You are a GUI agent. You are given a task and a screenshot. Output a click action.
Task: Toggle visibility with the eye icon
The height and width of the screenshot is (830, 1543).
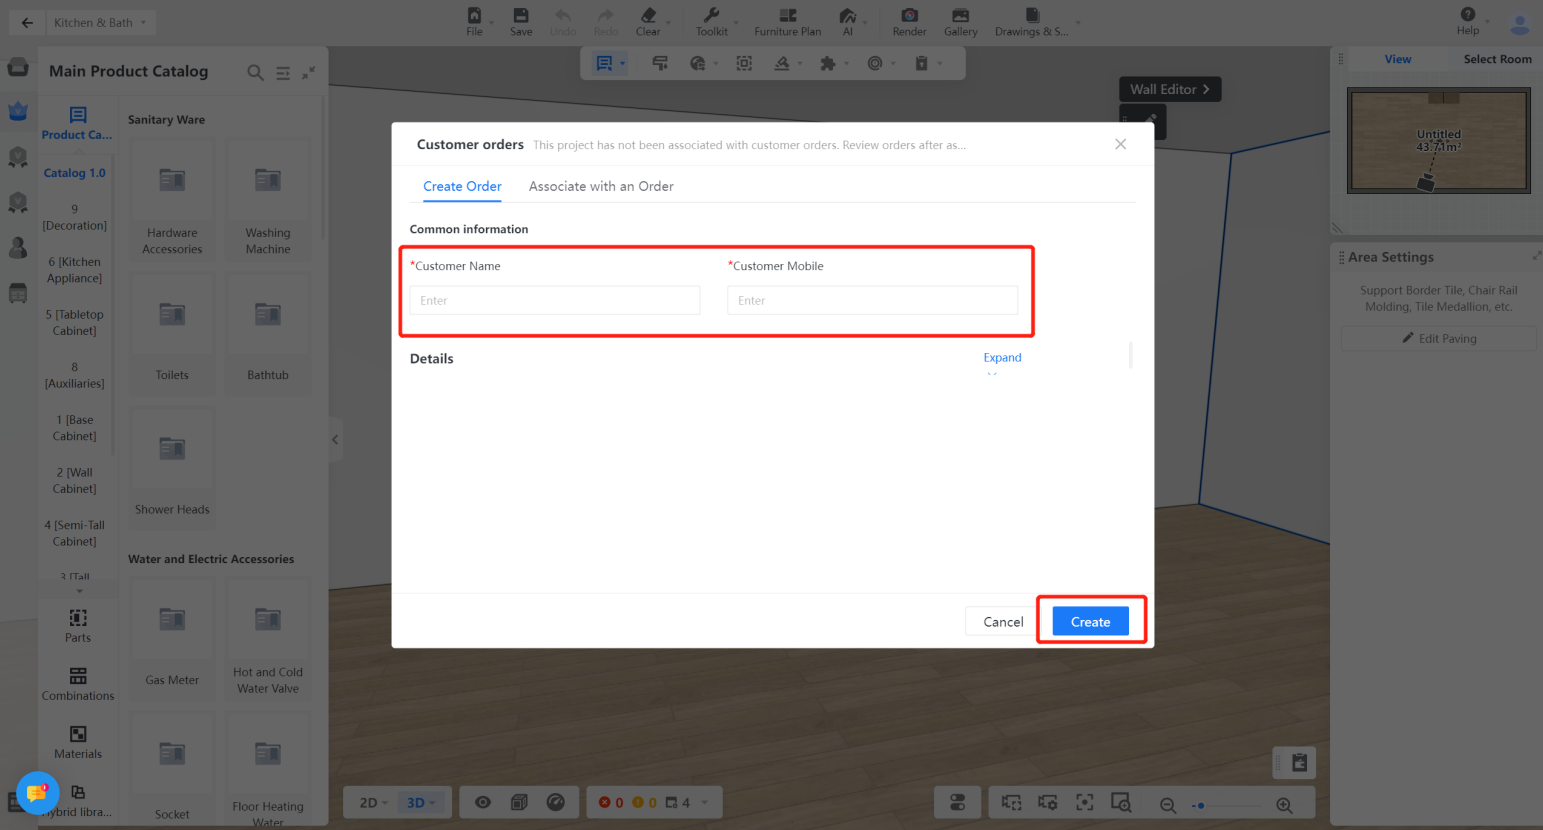[483, 802]
